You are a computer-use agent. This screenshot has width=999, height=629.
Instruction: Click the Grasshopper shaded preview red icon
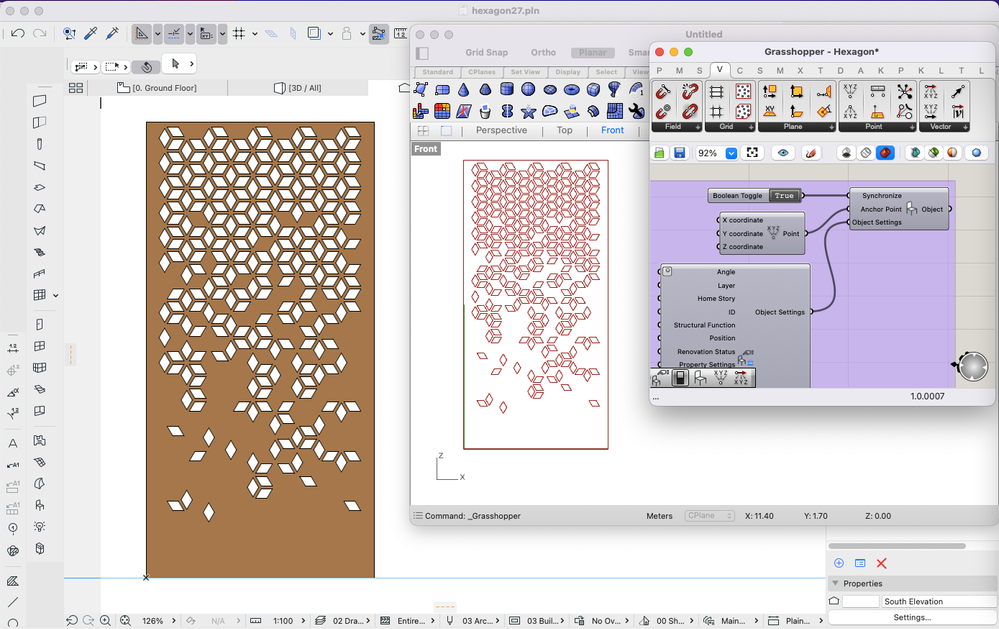[x=885, y=153]
